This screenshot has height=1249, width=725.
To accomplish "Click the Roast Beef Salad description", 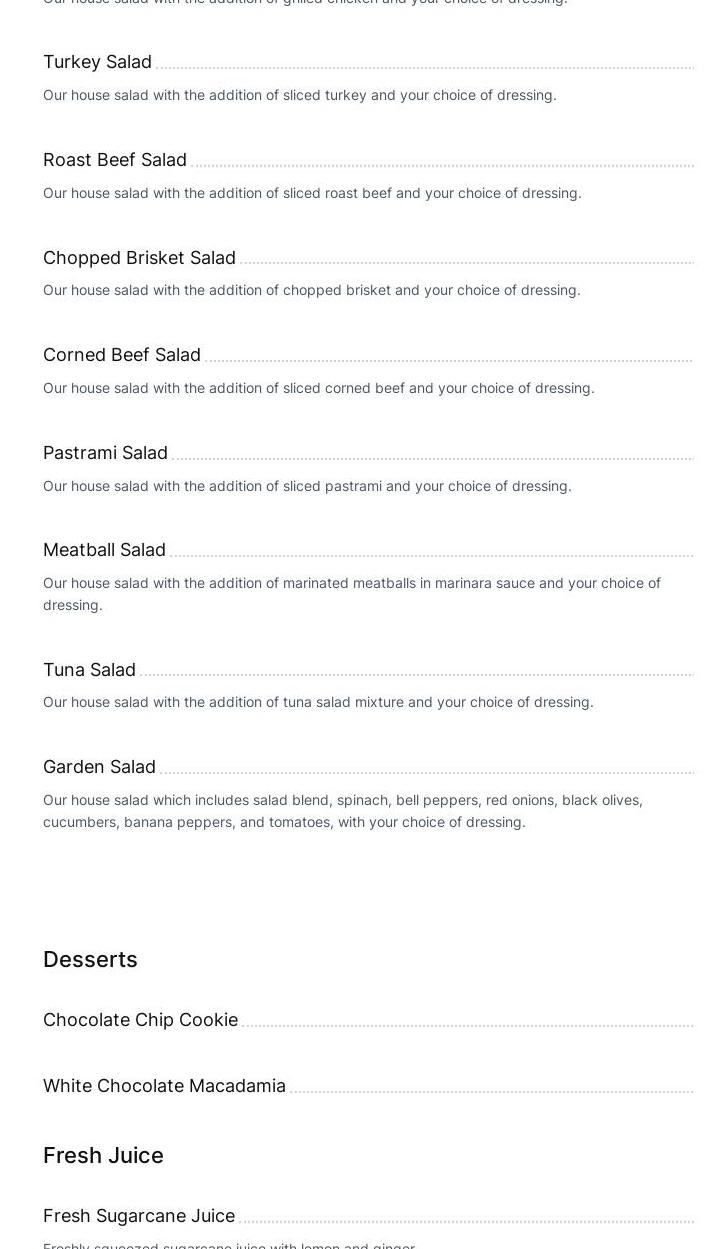I will [312, 193].
